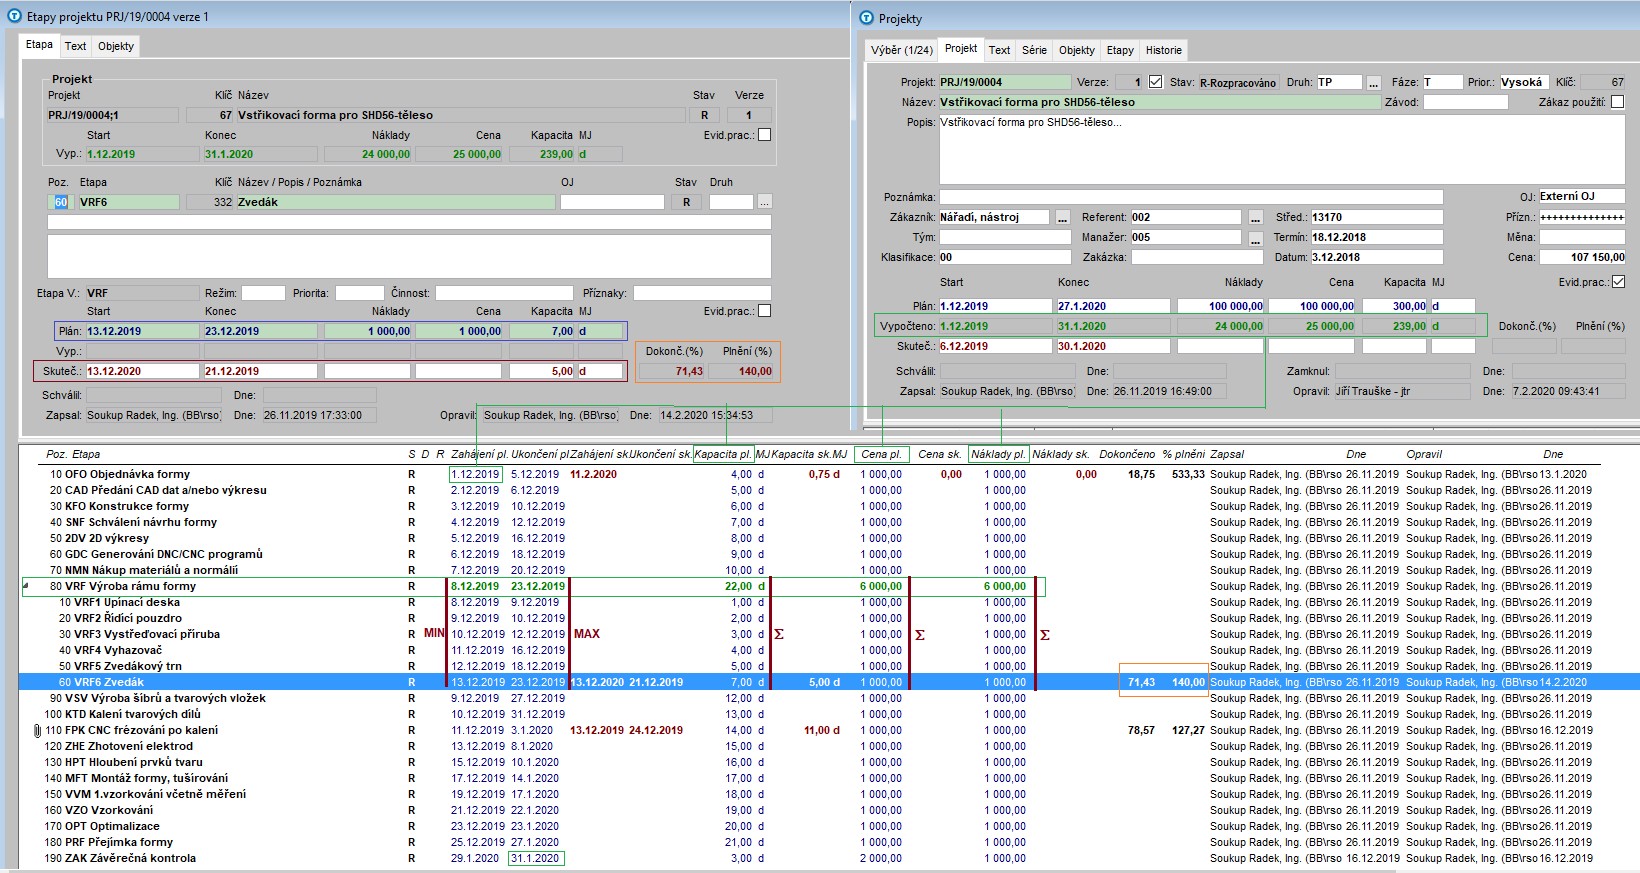
Task: Switch to the Etapa tab
Action: (40, 45)
